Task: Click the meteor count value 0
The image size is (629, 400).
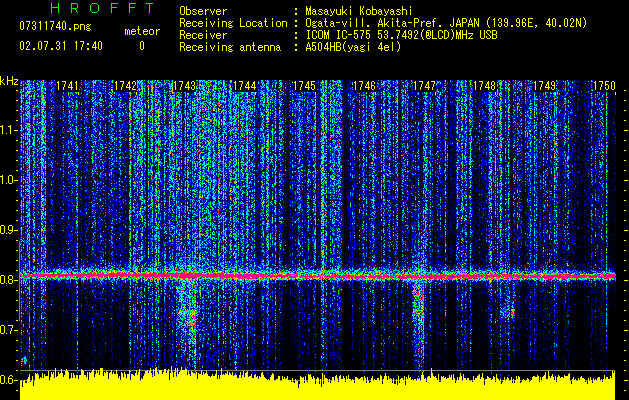Action: tap(142, 46)
